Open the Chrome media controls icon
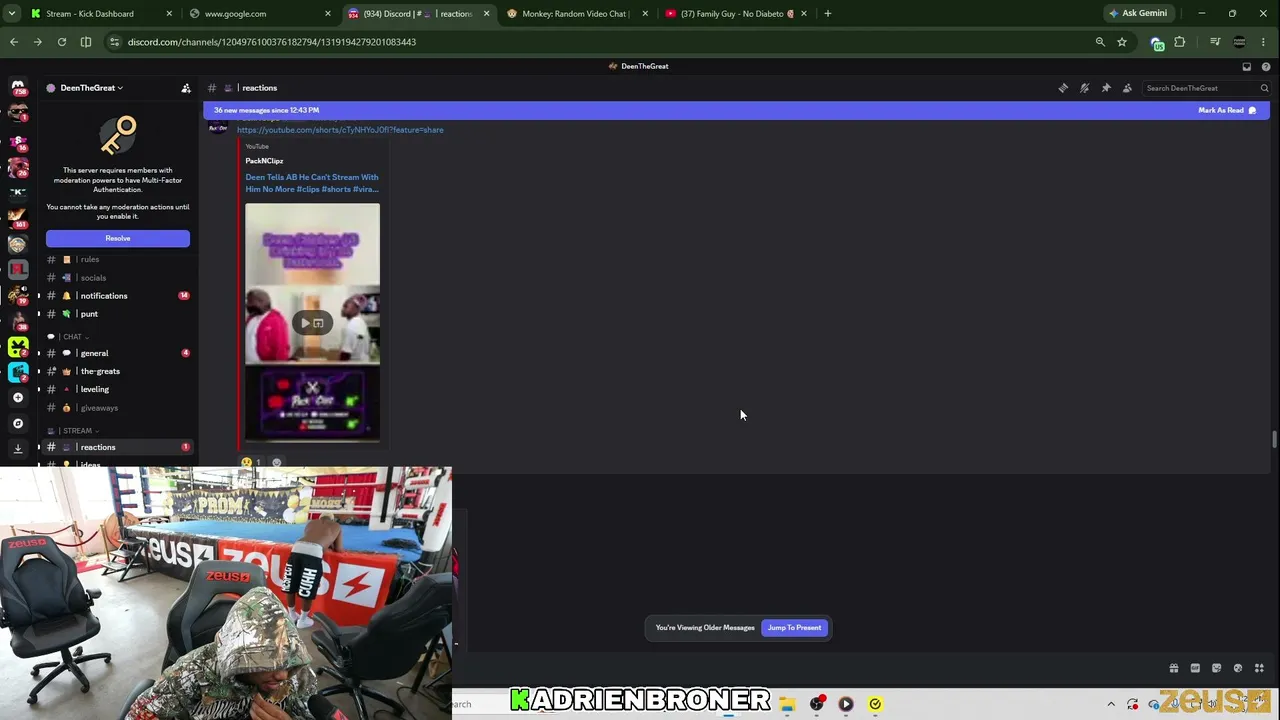1280x720 pixels. click(x=1215, y=42)
